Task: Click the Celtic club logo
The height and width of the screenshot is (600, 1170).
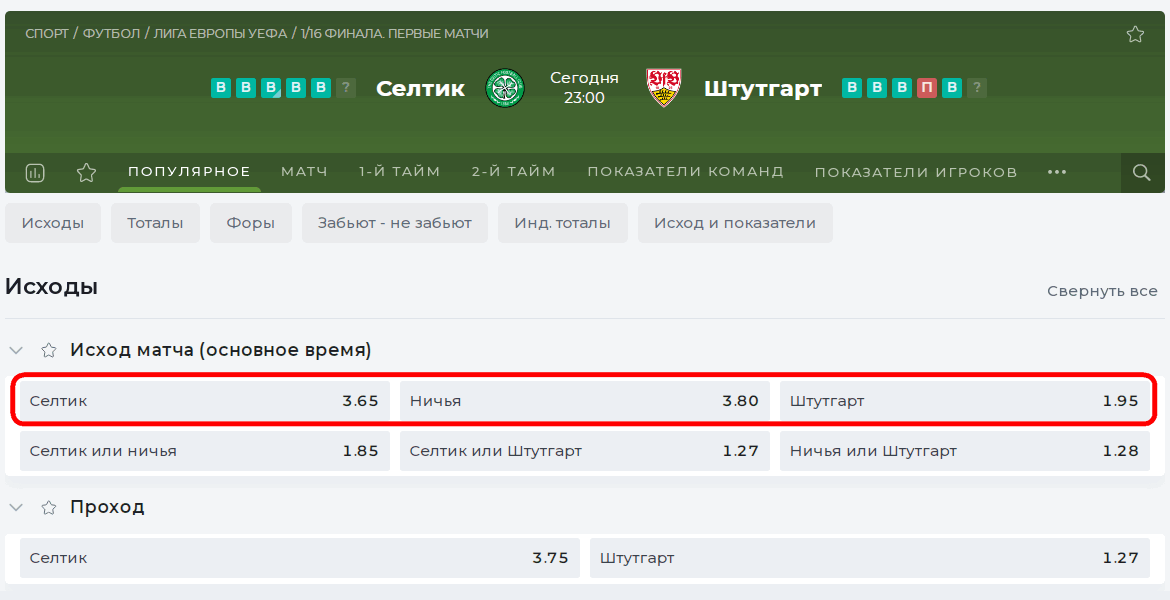Action: [505, 88]
